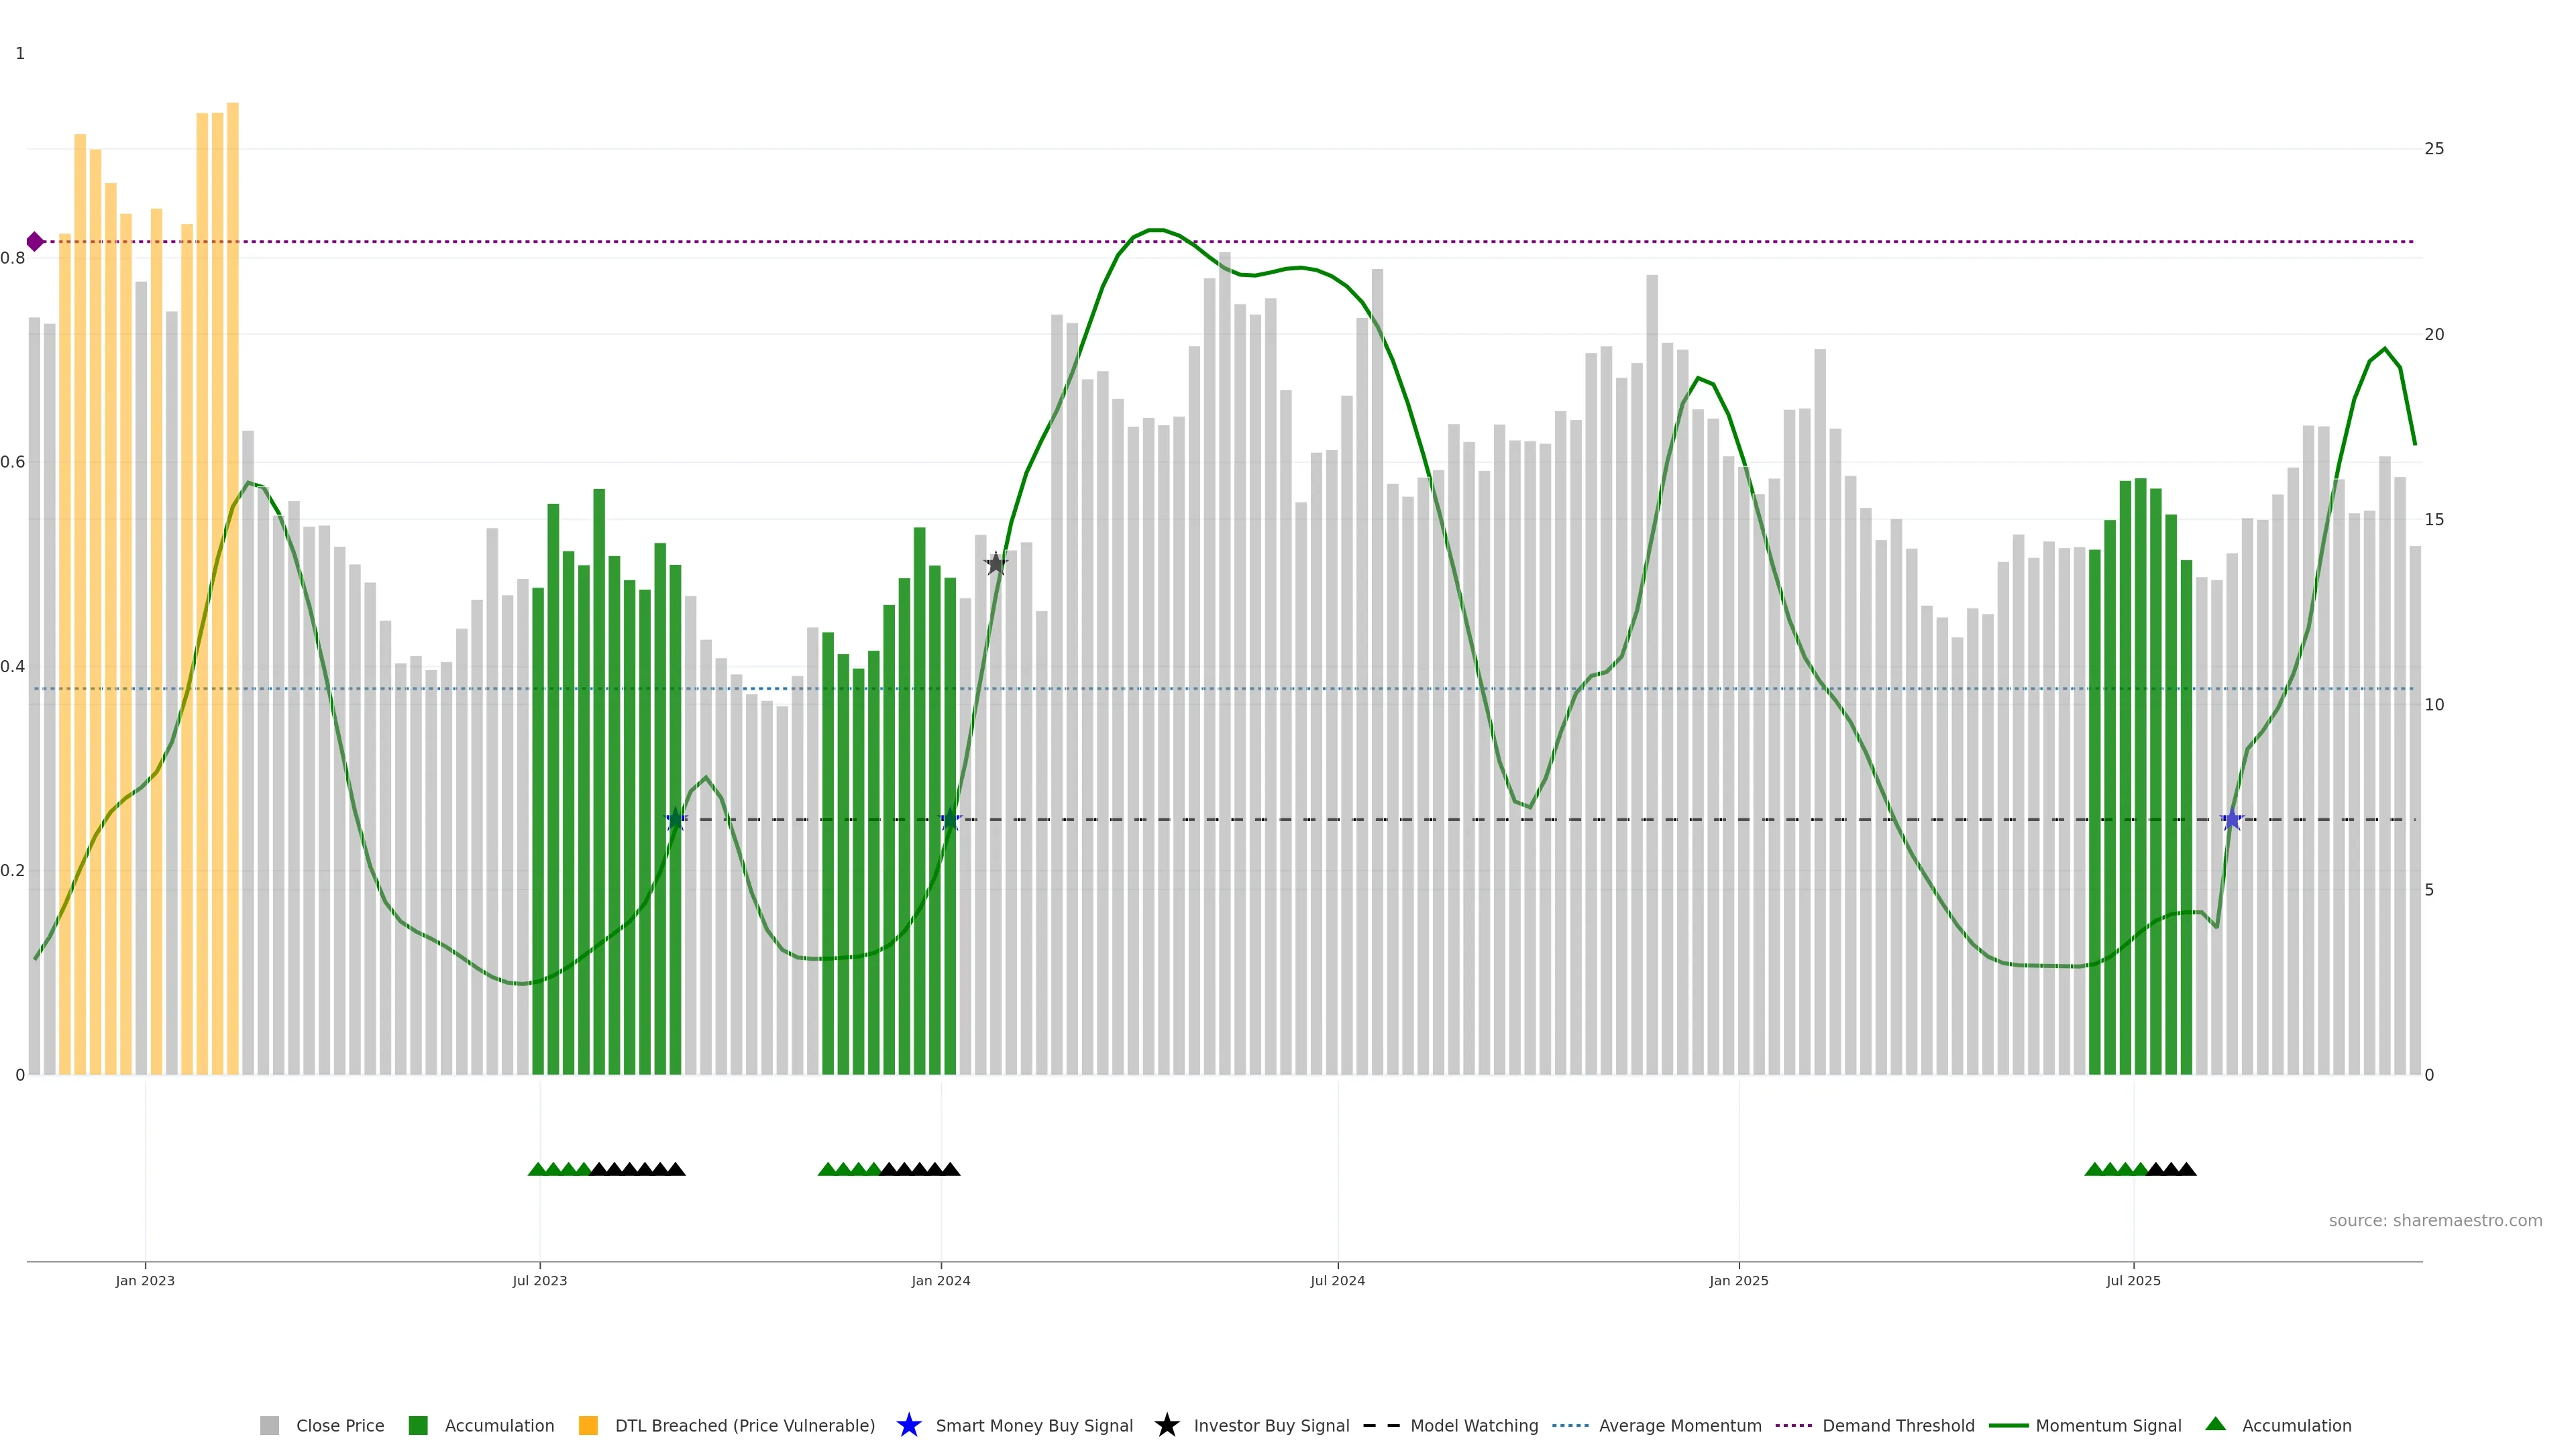Click the purple diamond Demand Threshold marker
Screen dimensions: 2576x1449
click(x=35, y=241)
